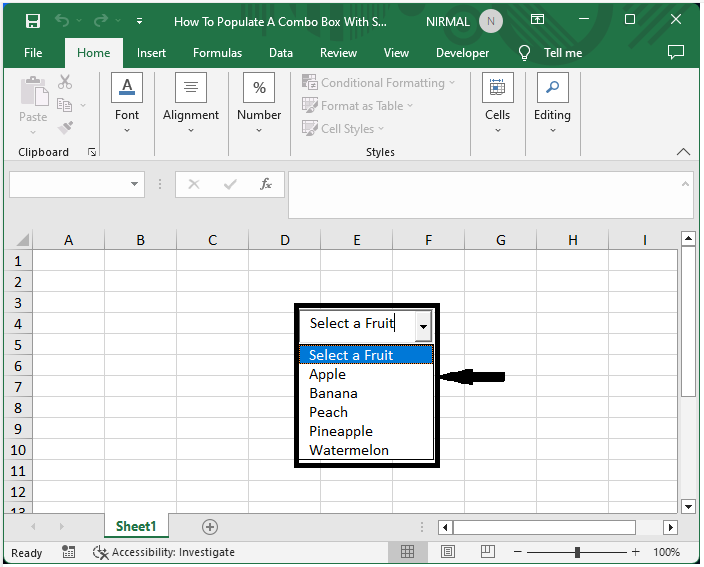The width and height of the screenshot is (704, 567).
Task: Expand the Name Box dropdown arrow
Action: point(134,184)
